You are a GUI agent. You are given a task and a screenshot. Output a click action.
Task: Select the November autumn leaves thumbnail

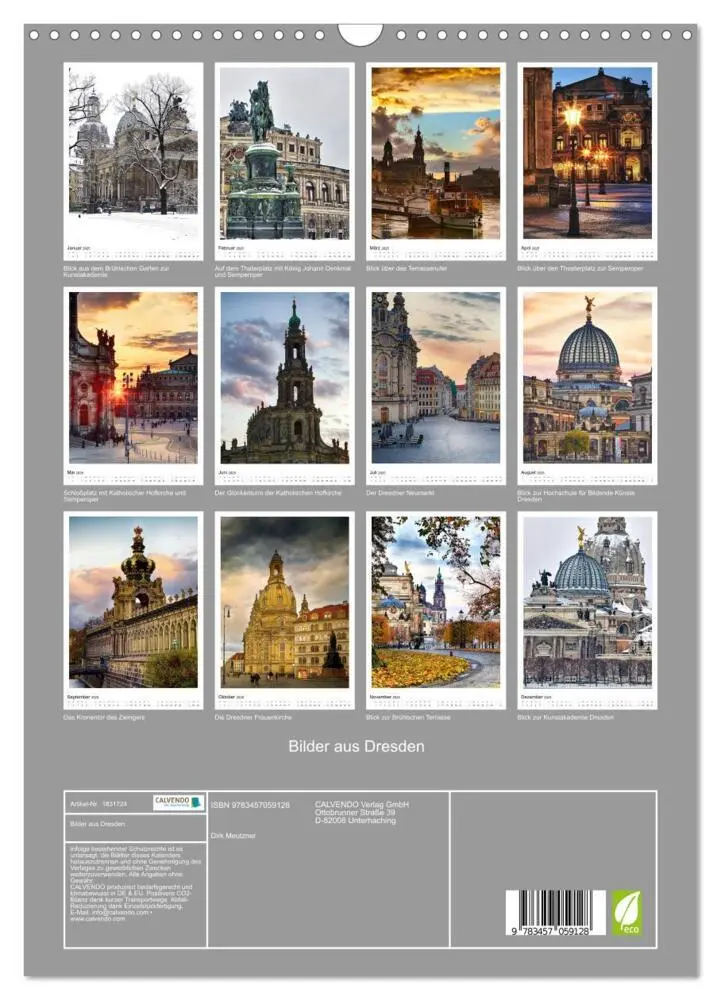pyautogui.click(x=436, y=610)
